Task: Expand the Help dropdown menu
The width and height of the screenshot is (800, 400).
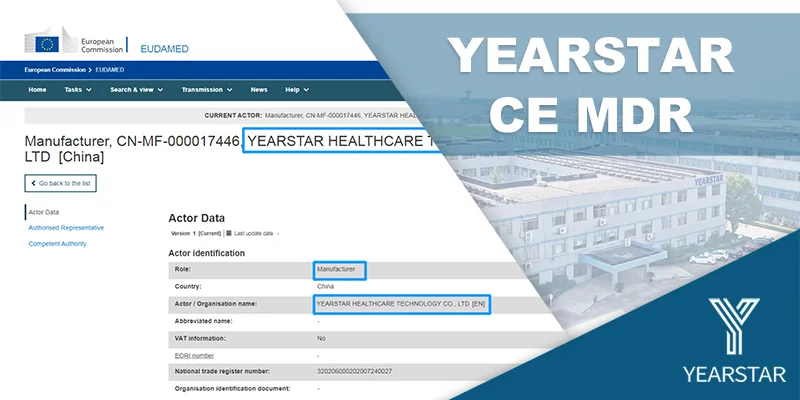Action: tap(297, 90)
